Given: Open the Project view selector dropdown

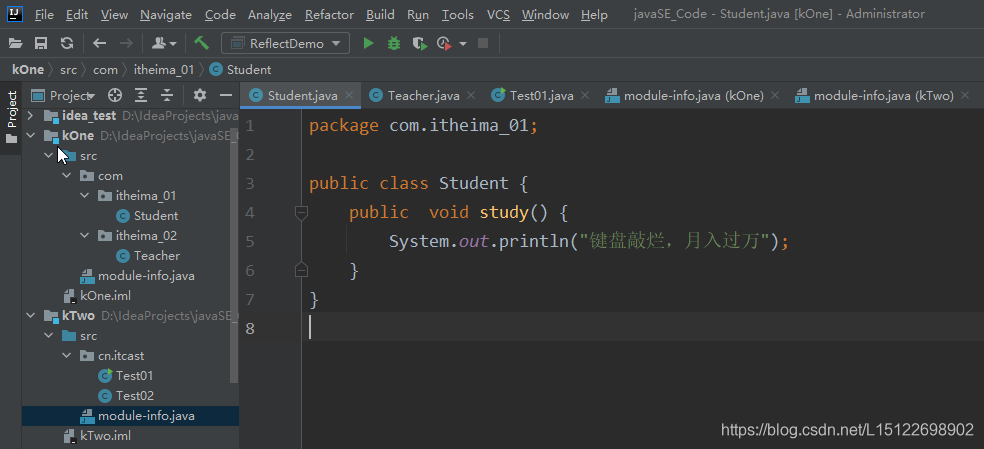Looking at the screenshot, I should coord(63,95).
